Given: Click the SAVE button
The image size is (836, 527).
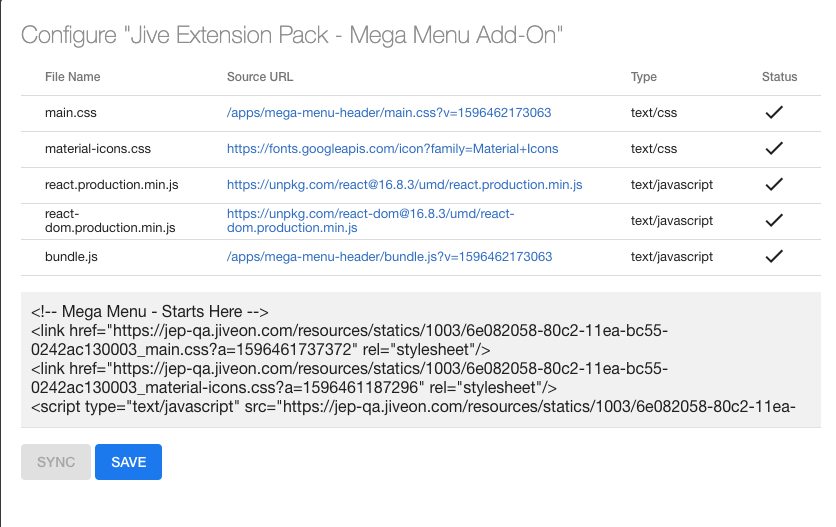Looking at the screenshot, I should click(x=128, y=462).
